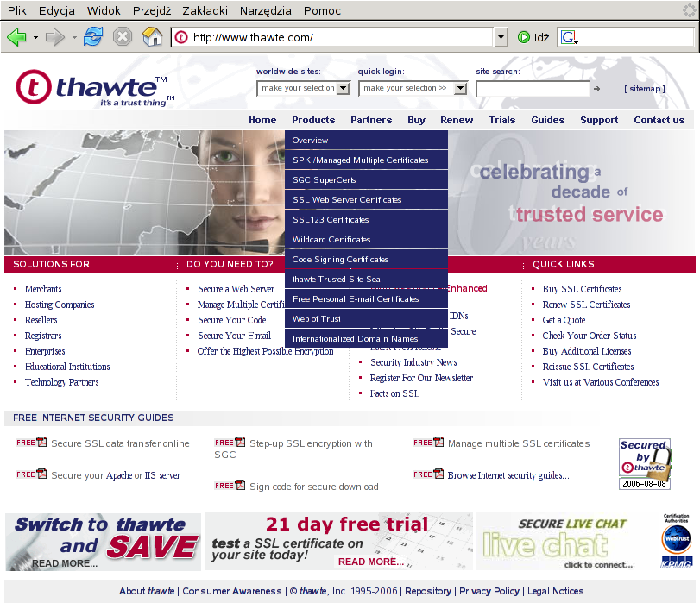Select Overview in Products dropdown
The image size is (700, 603).
pos(366,140)
